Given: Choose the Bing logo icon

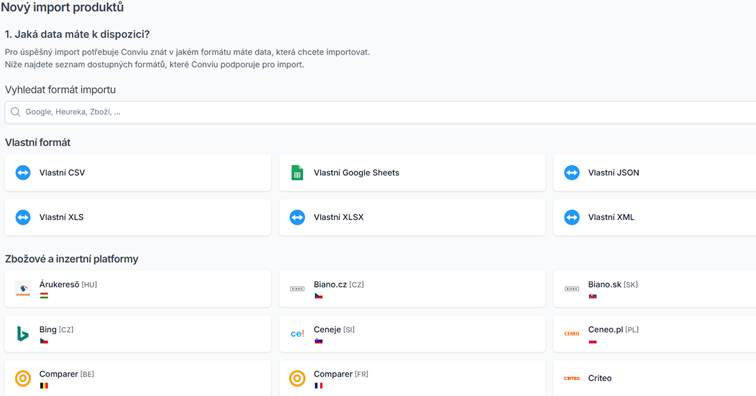Looking at the screenshot, I should (x=23, y=334).
